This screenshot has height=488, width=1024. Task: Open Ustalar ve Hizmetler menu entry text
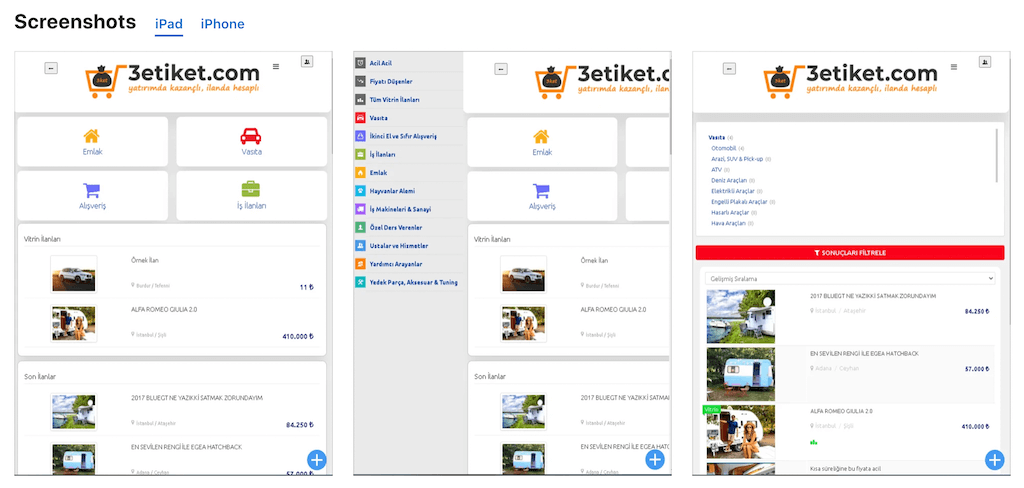pyautogui.click(x=399, y=246)
